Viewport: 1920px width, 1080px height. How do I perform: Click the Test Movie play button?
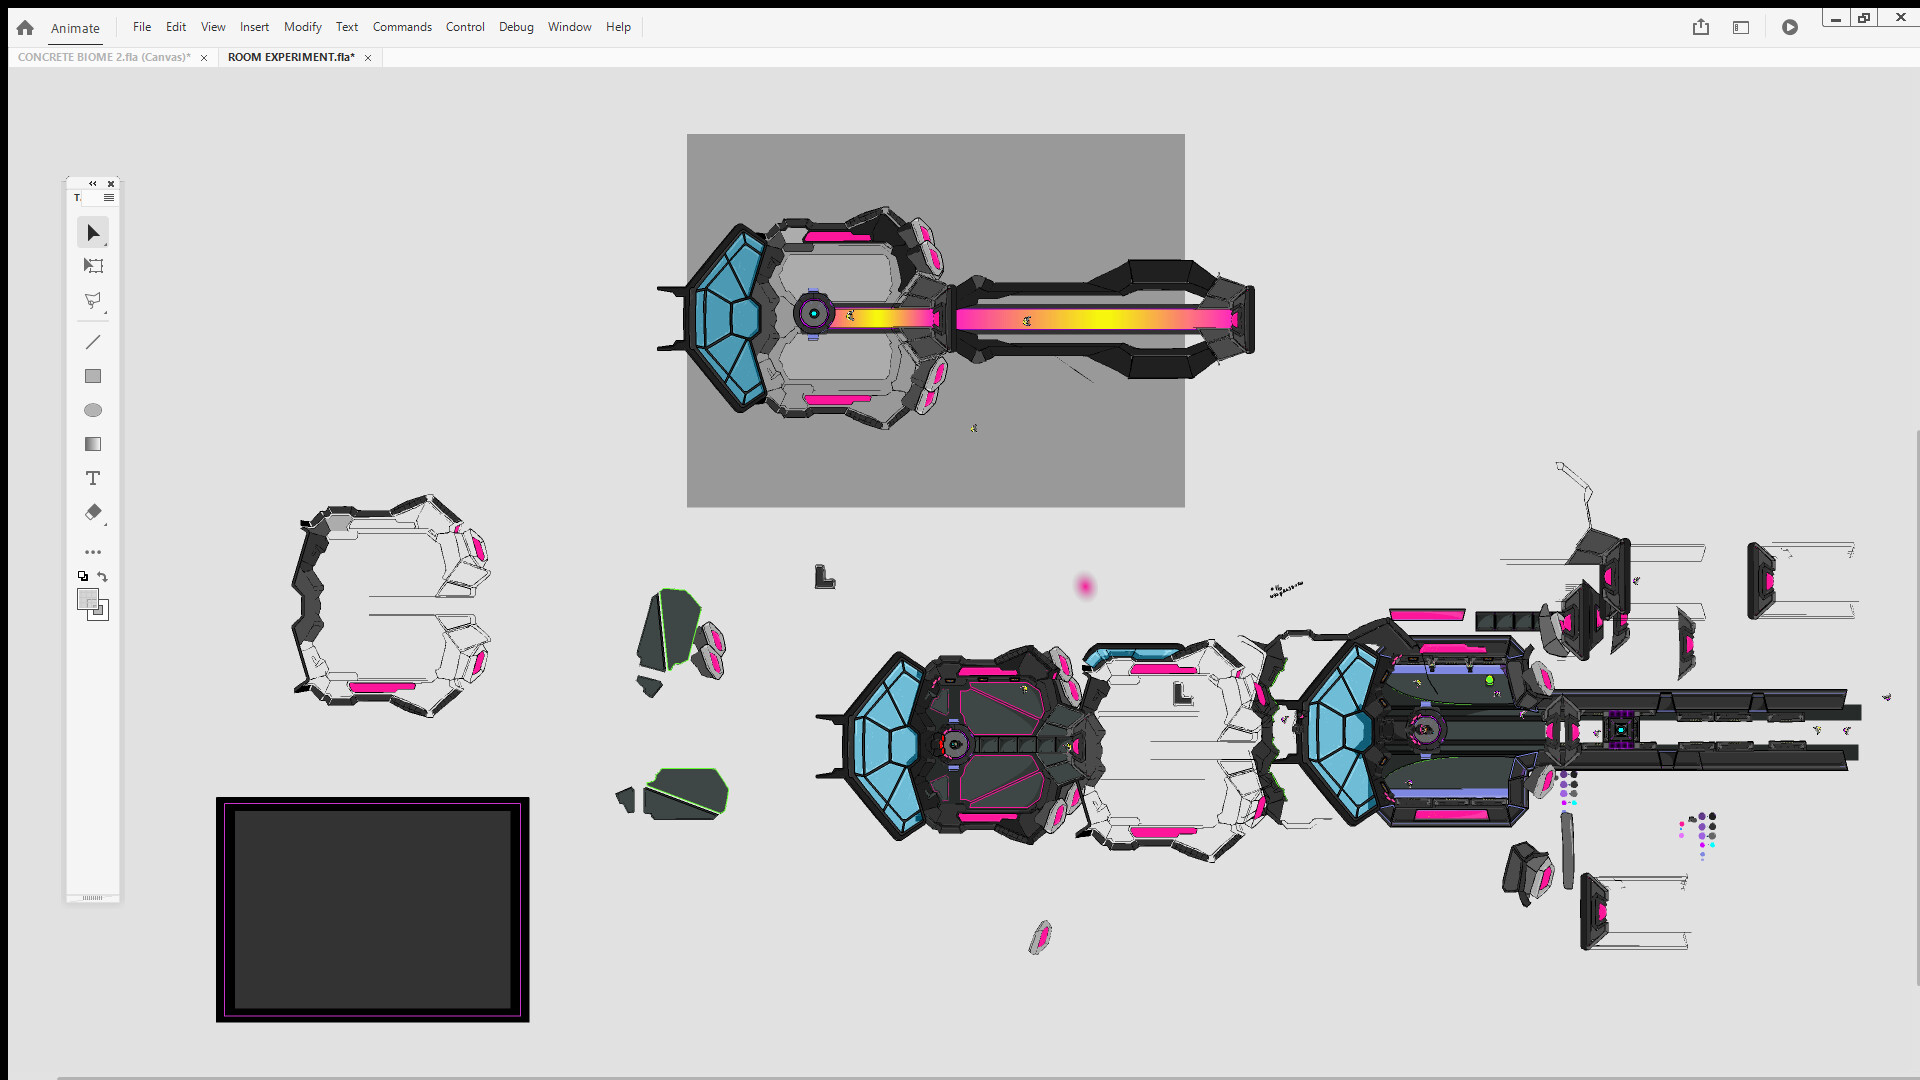1790,28
